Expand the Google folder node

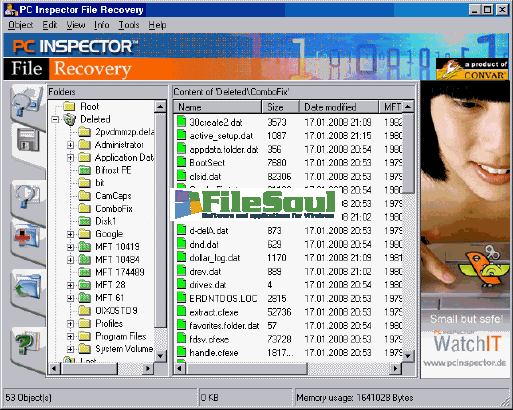(x=70, y=234)
